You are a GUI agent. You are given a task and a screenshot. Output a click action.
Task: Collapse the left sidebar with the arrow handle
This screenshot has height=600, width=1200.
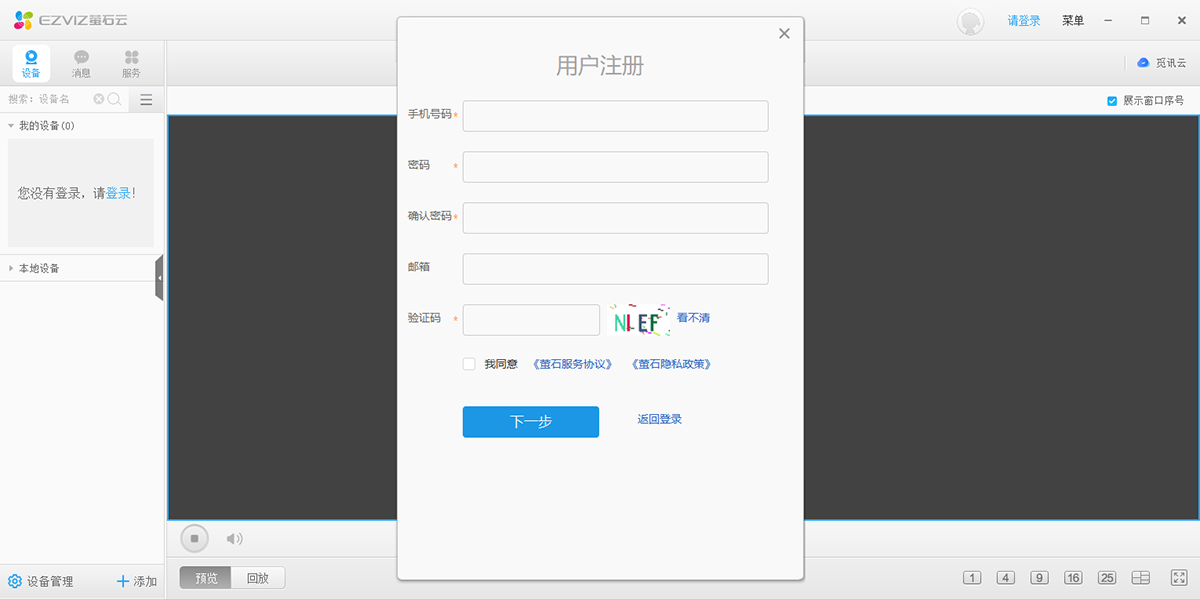tap(161, 276)
